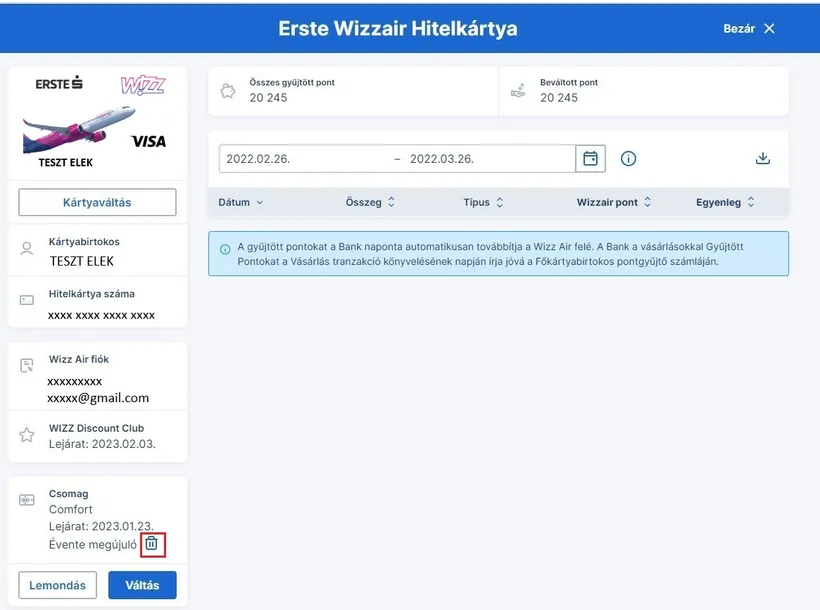Image resolution: width=820 pixels, height=610 pixels.
Task: Sort by Egyenleg column
Action: point(725,202)
